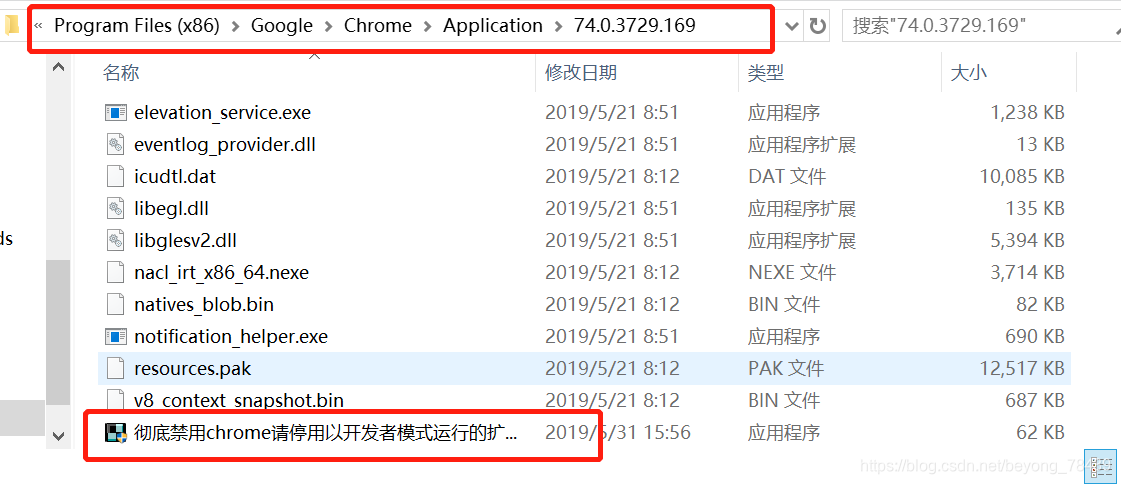Image resolution: width=1121 pixels, height=484 pixels.
Task: Click the size value 62 KB
Action: [1040, 433]
